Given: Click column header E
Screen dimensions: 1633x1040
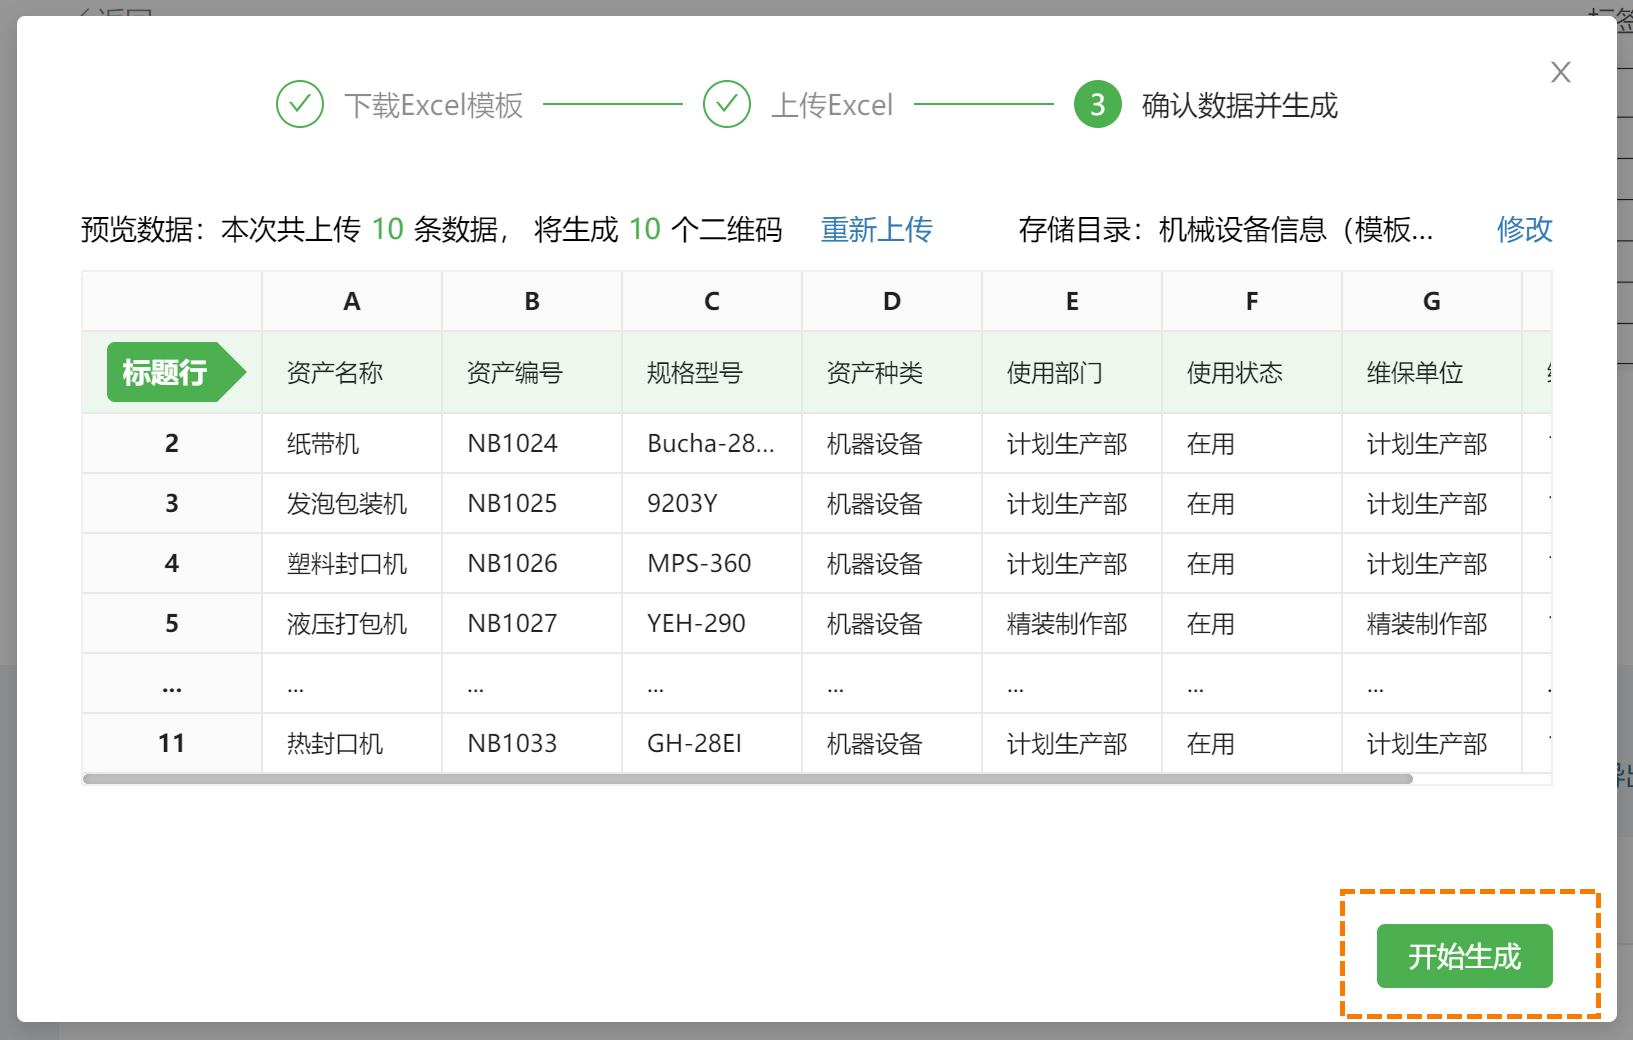Looking at the screenshot, I should click(1072, 301).
